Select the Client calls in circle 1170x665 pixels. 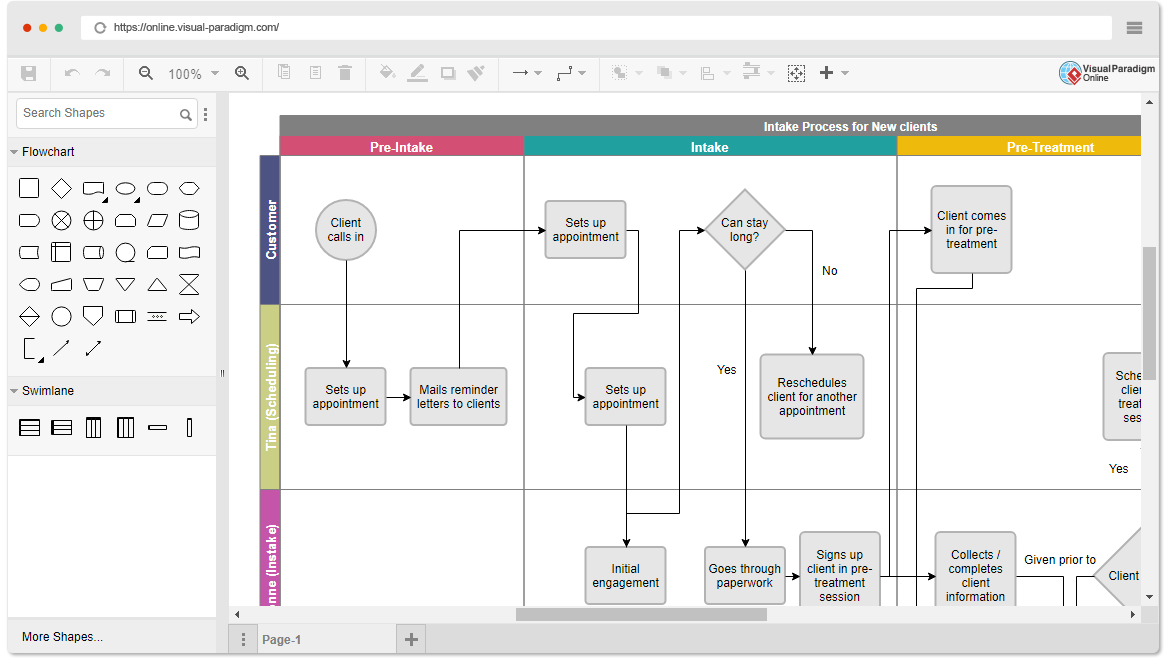tap(345, 230)
